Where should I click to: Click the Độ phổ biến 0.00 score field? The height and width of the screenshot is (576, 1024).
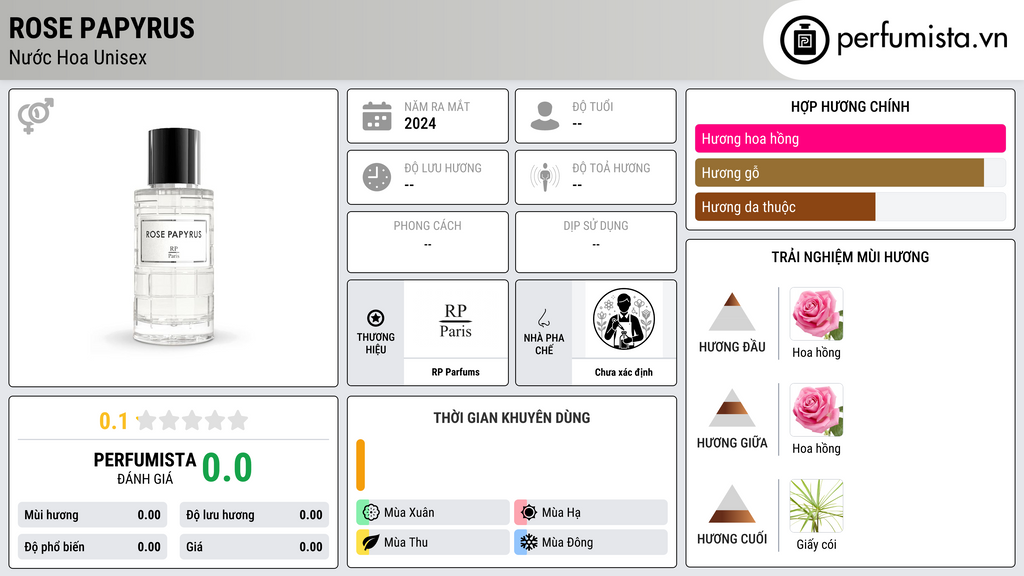(x=93, y=547)
